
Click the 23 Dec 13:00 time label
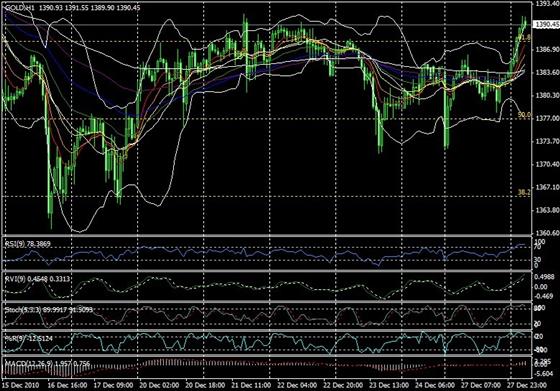(389, 386)
